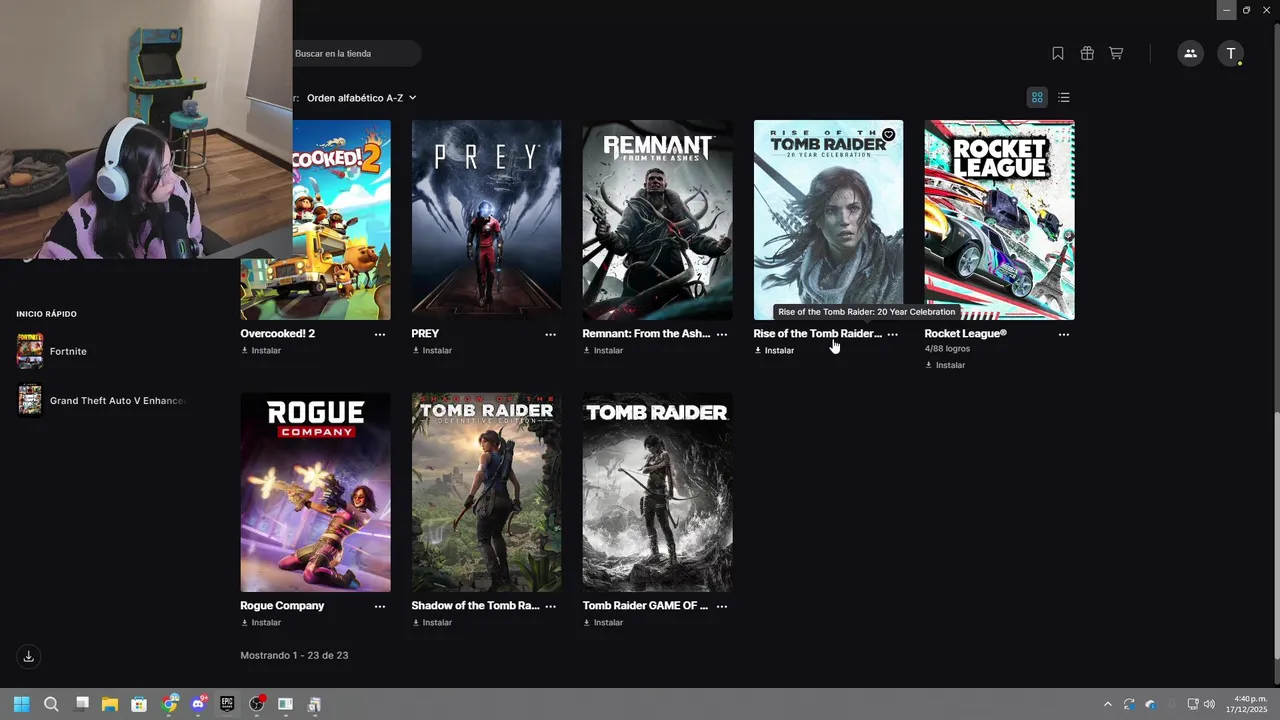Open OBS Studio from the taskbar
1280x720 pixels.
click(x=257, y=704)
